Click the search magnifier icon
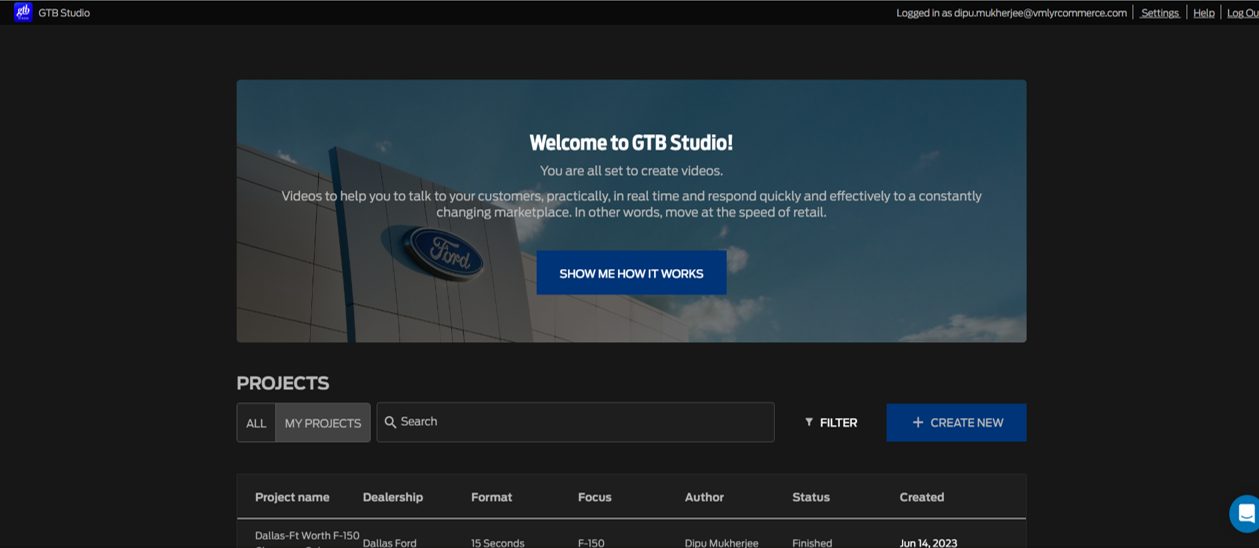Screen dimensions: 1259x548 coord(391,422)
